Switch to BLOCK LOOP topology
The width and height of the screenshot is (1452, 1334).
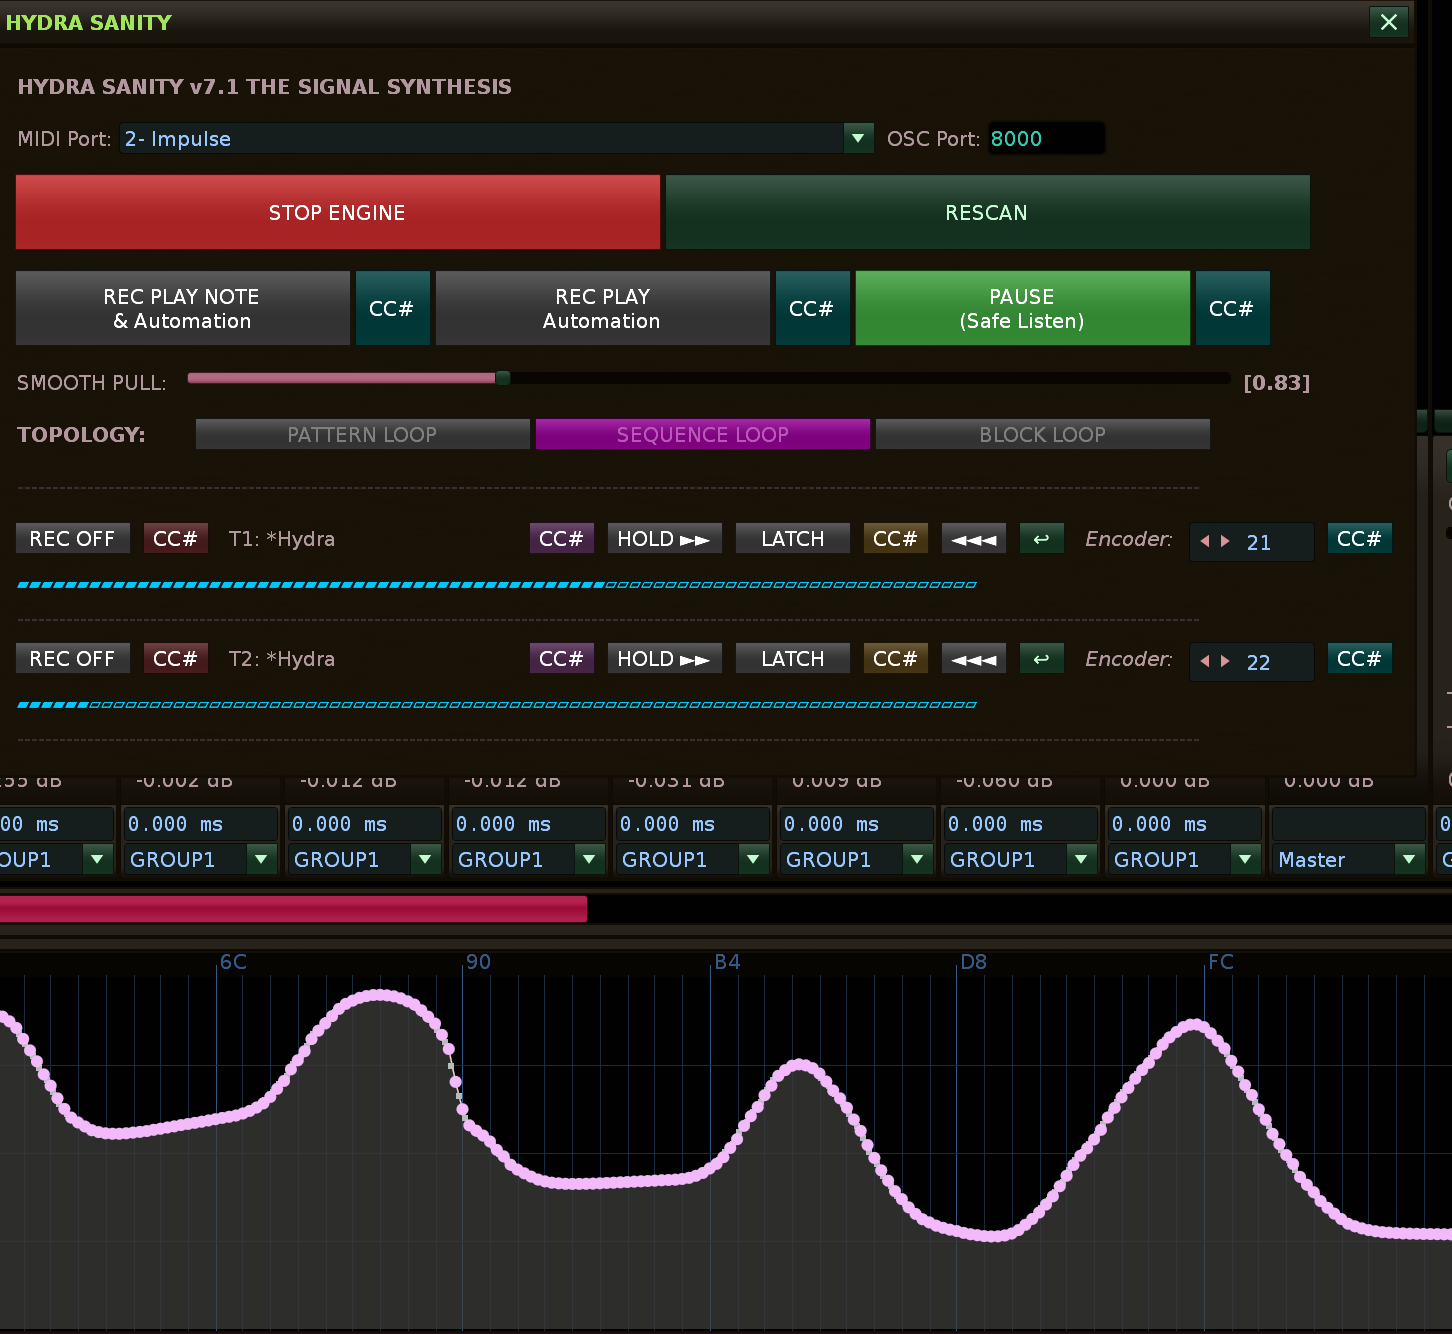[x=1042, y=435]
